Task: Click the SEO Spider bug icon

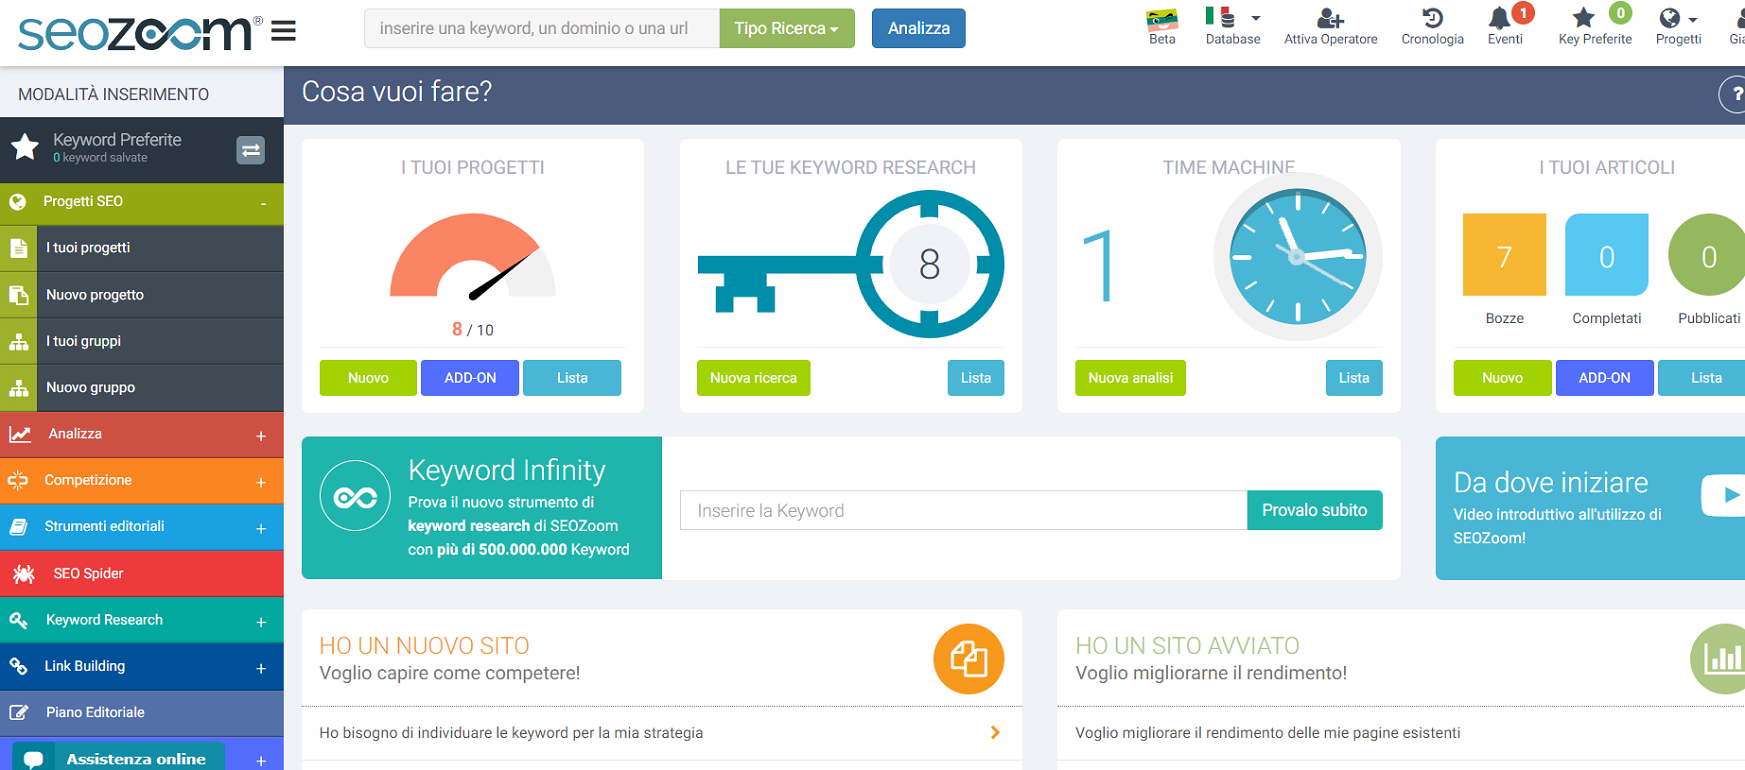Action: (24, 574)
